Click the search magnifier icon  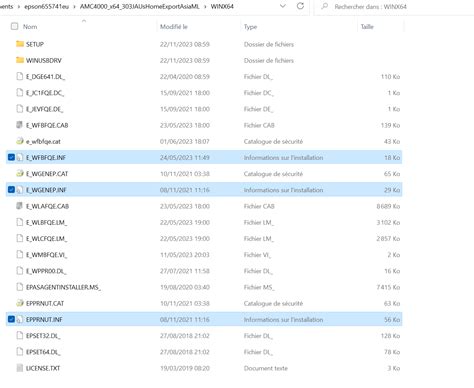point(324,6)
